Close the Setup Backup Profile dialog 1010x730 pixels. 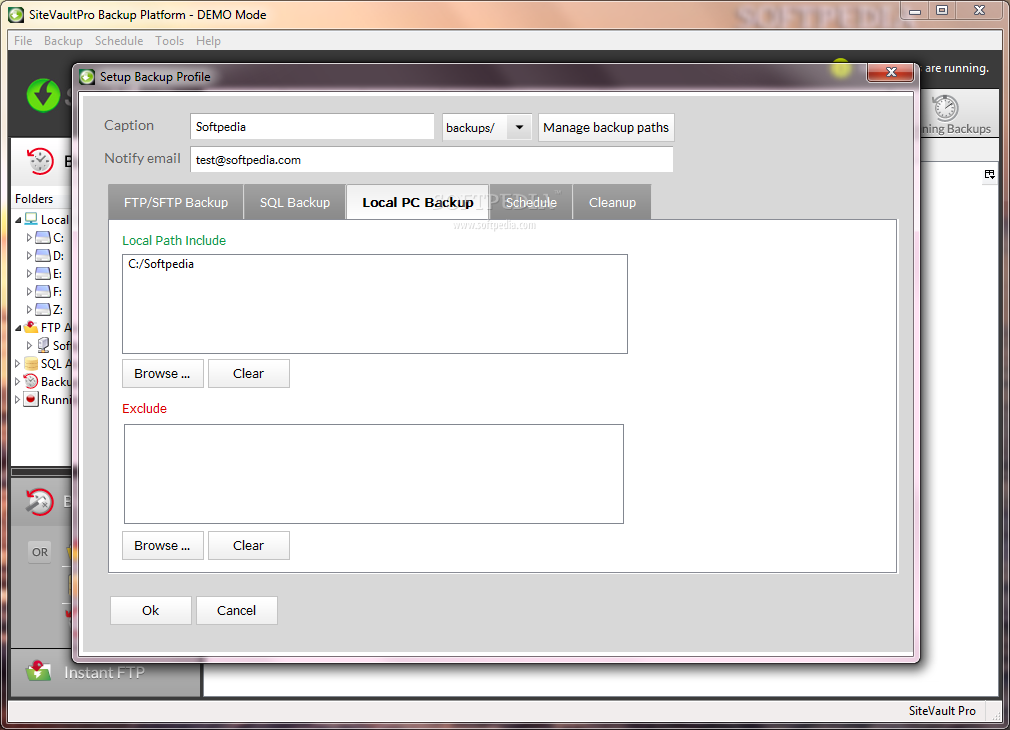891,72
